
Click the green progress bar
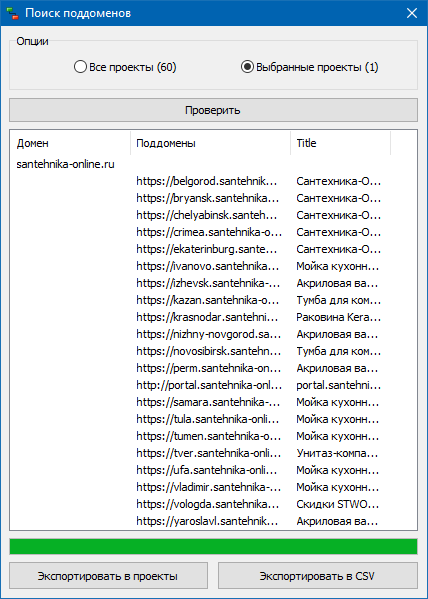pos(213,547)
